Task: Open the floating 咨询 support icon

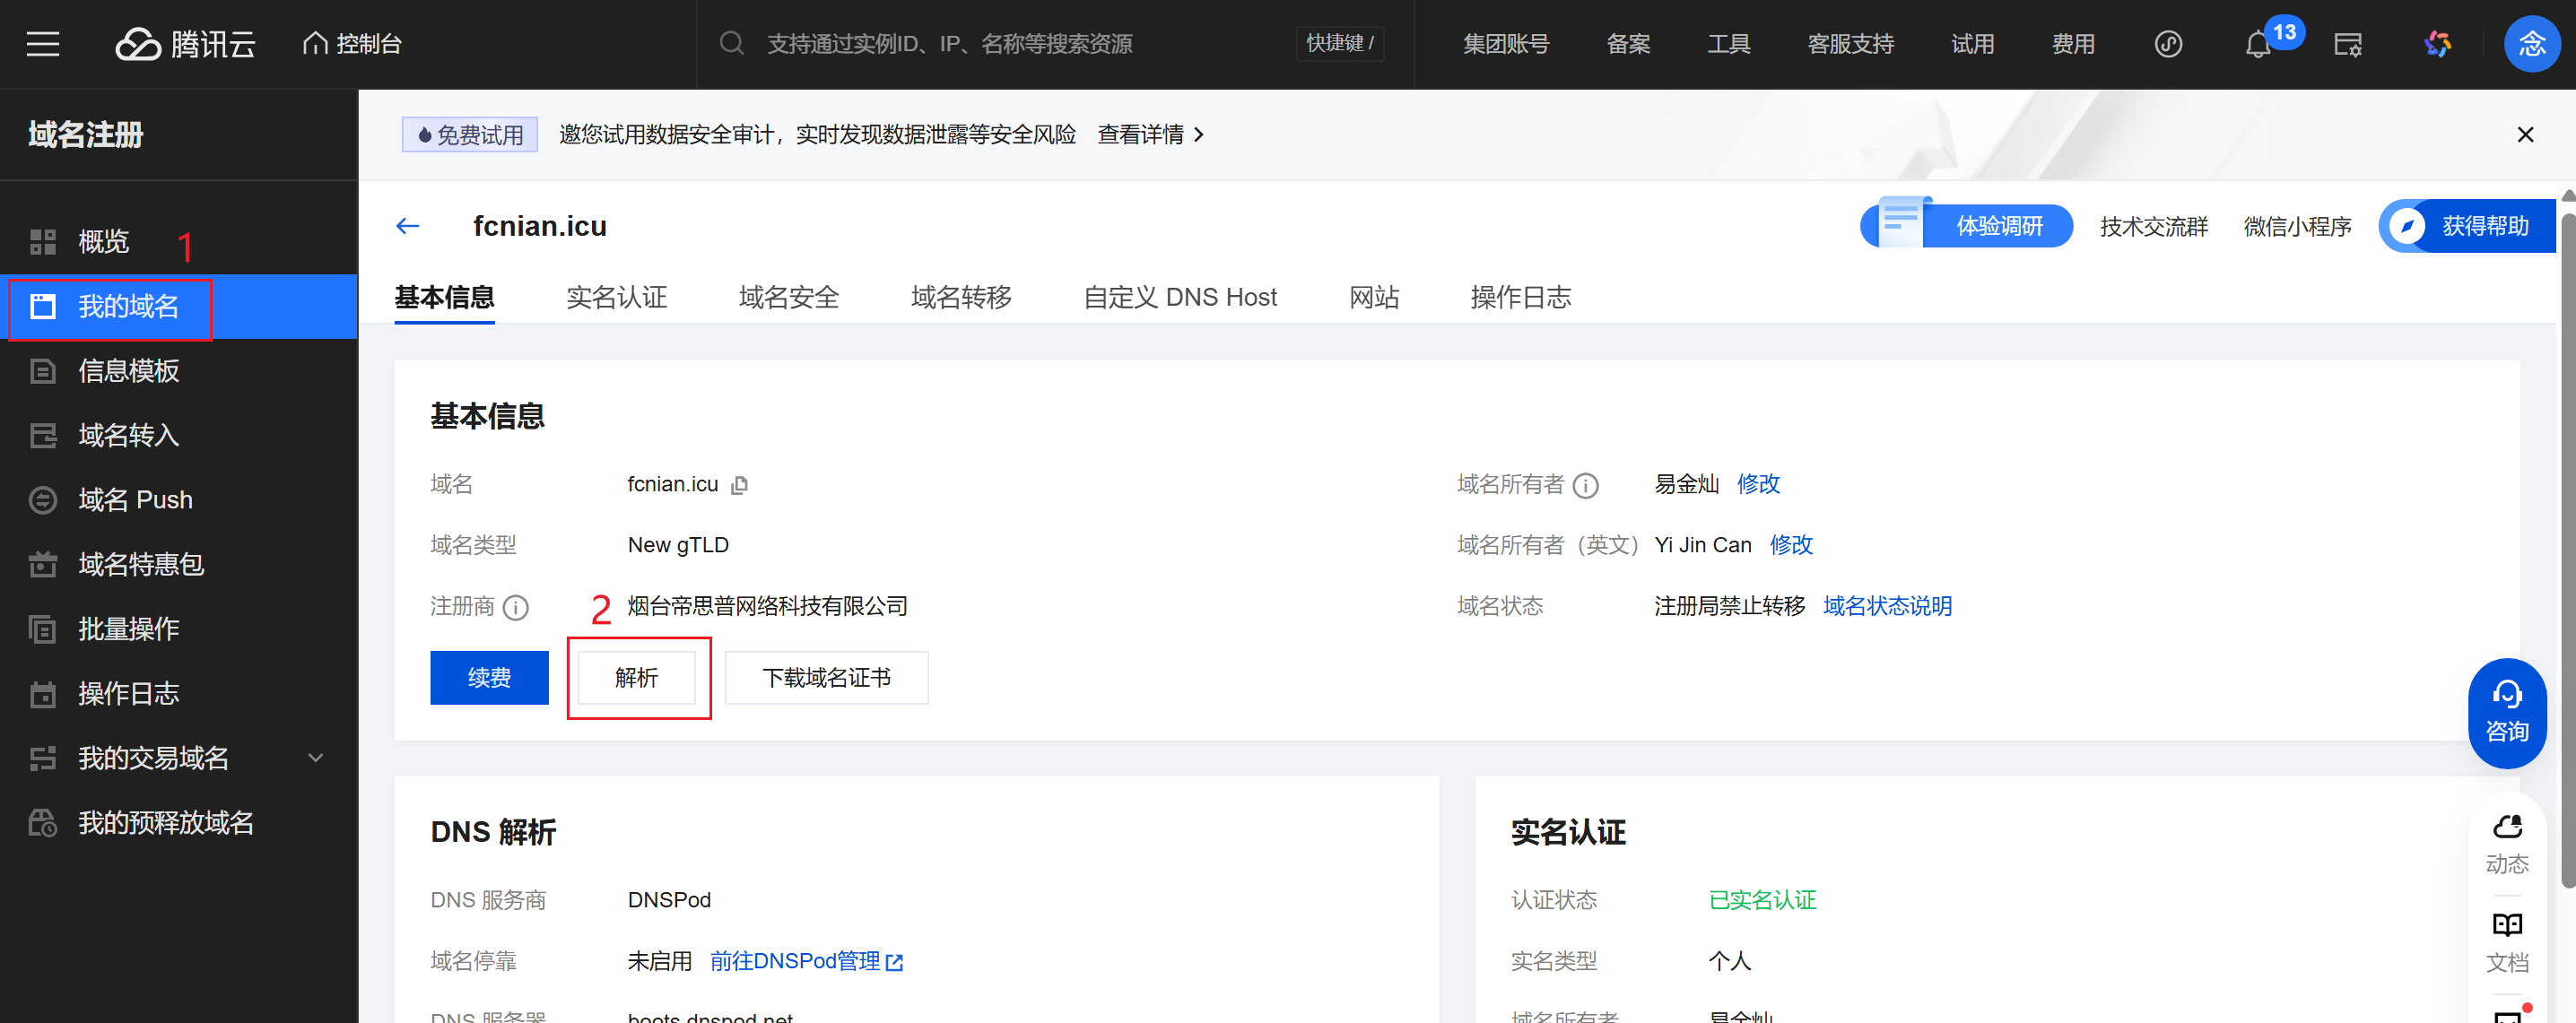Action: [x=2506, y=711]
